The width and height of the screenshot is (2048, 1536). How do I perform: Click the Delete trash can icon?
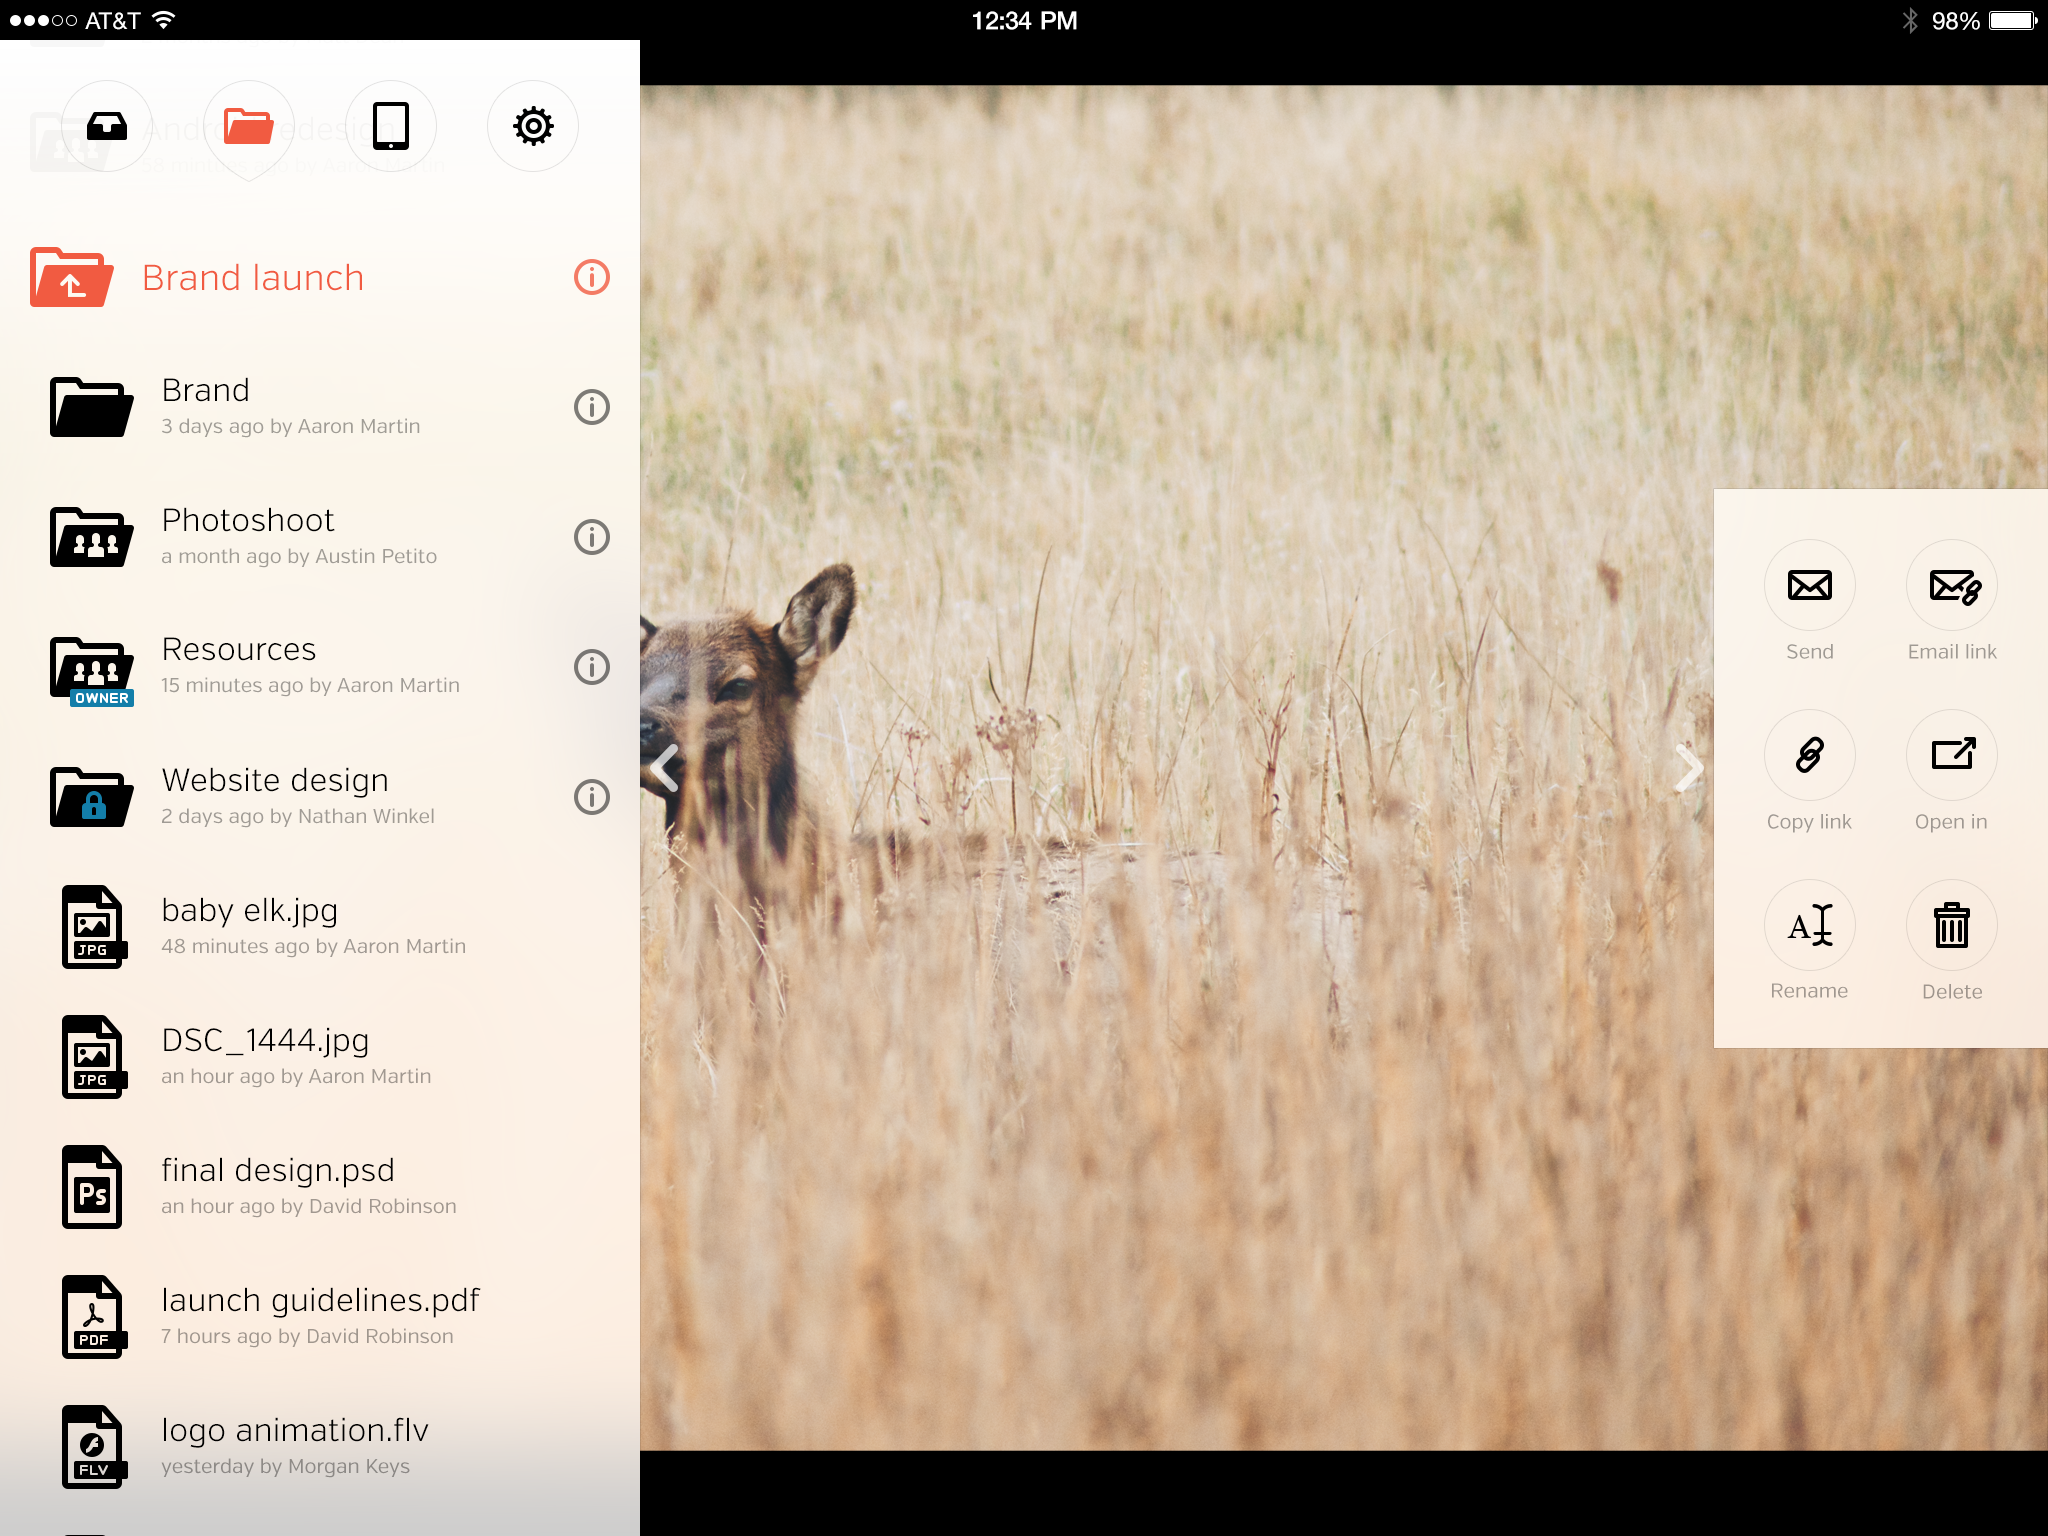[1951, 925]
